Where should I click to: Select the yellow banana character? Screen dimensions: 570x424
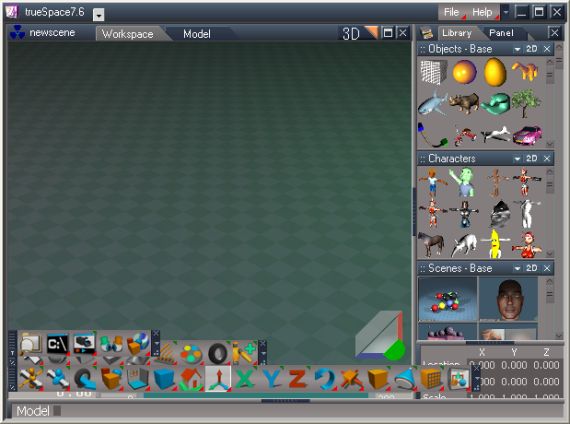click(x=495, y=243)
